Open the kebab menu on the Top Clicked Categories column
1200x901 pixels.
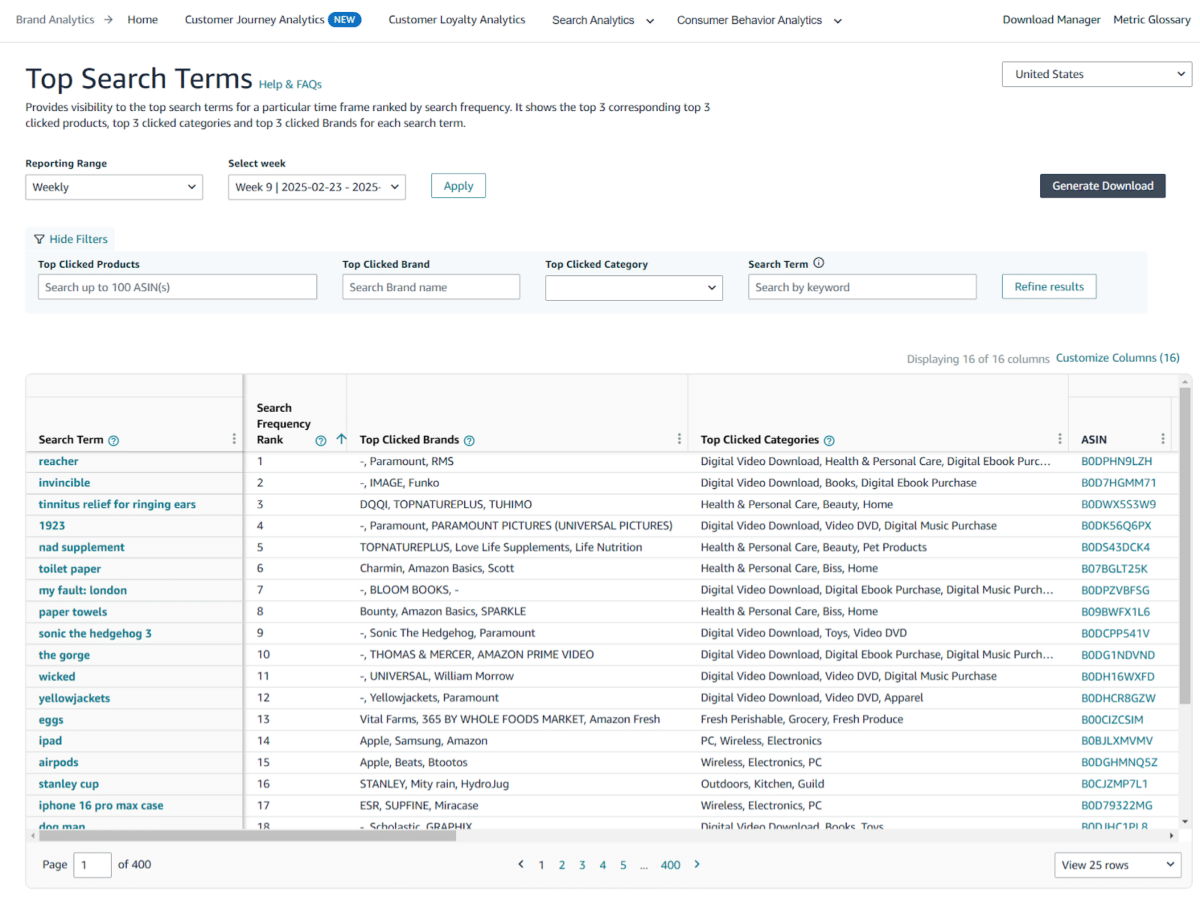1059,438
